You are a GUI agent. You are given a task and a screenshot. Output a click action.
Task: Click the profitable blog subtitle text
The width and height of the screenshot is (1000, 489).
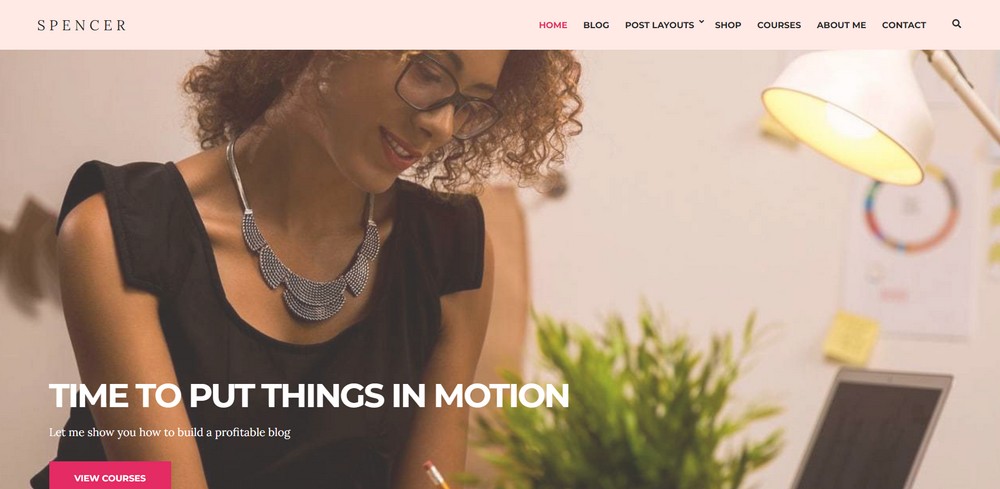(x=170, y=432)
